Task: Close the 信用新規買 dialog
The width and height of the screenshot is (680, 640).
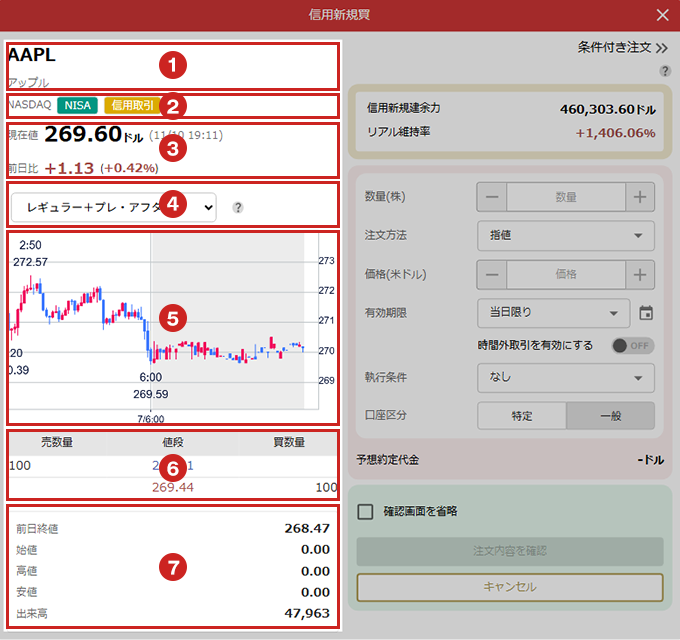Action: pyautogui.click(x=662, y=15)
